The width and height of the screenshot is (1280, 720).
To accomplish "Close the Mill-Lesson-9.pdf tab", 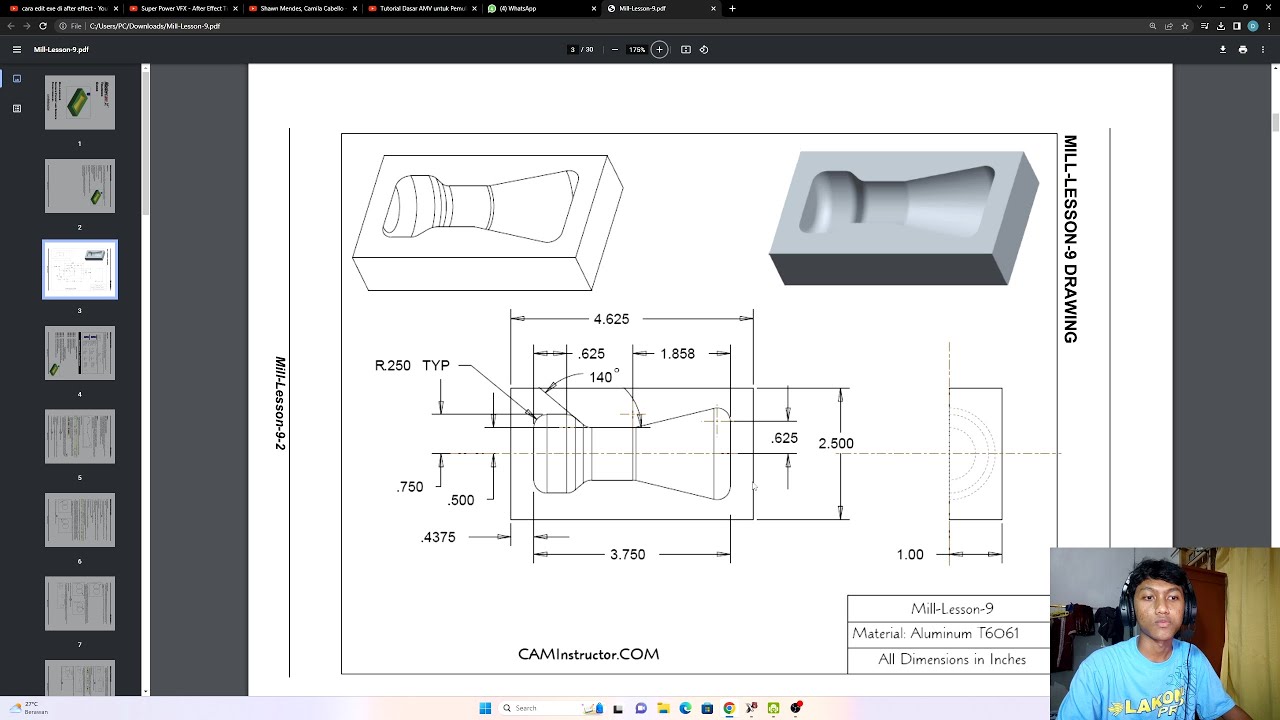I will [x=713, y=8].
